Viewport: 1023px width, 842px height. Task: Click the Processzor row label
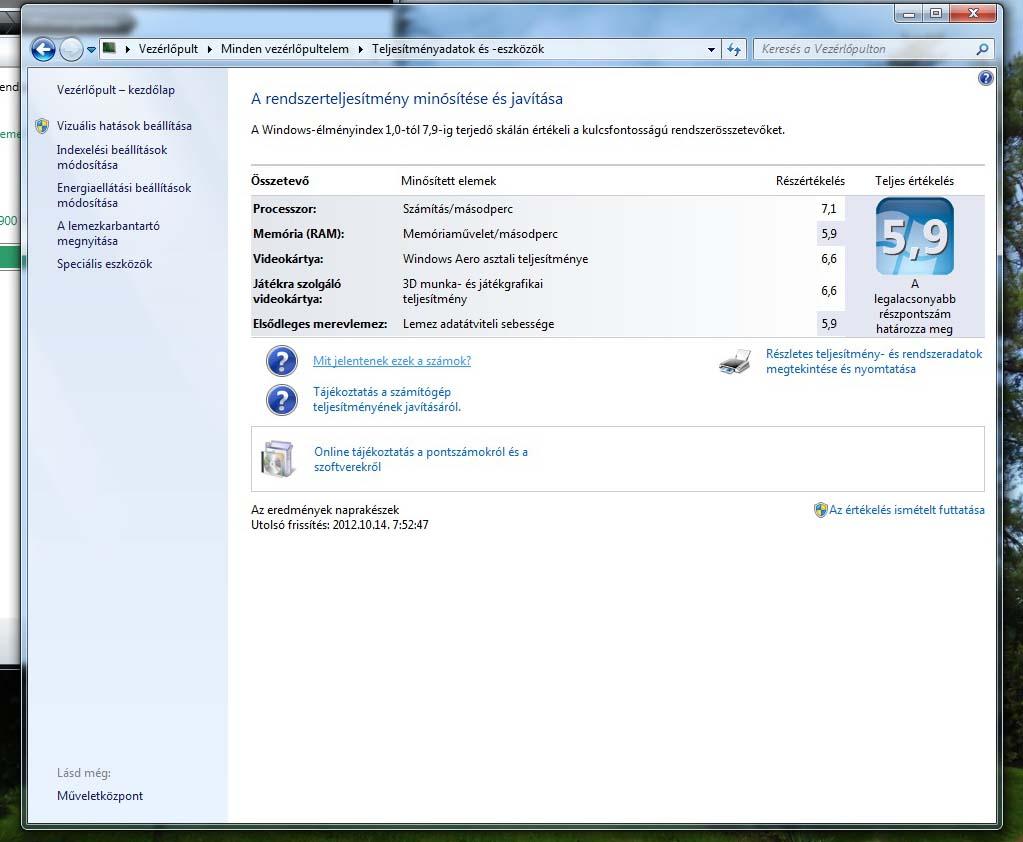(284, 209)
